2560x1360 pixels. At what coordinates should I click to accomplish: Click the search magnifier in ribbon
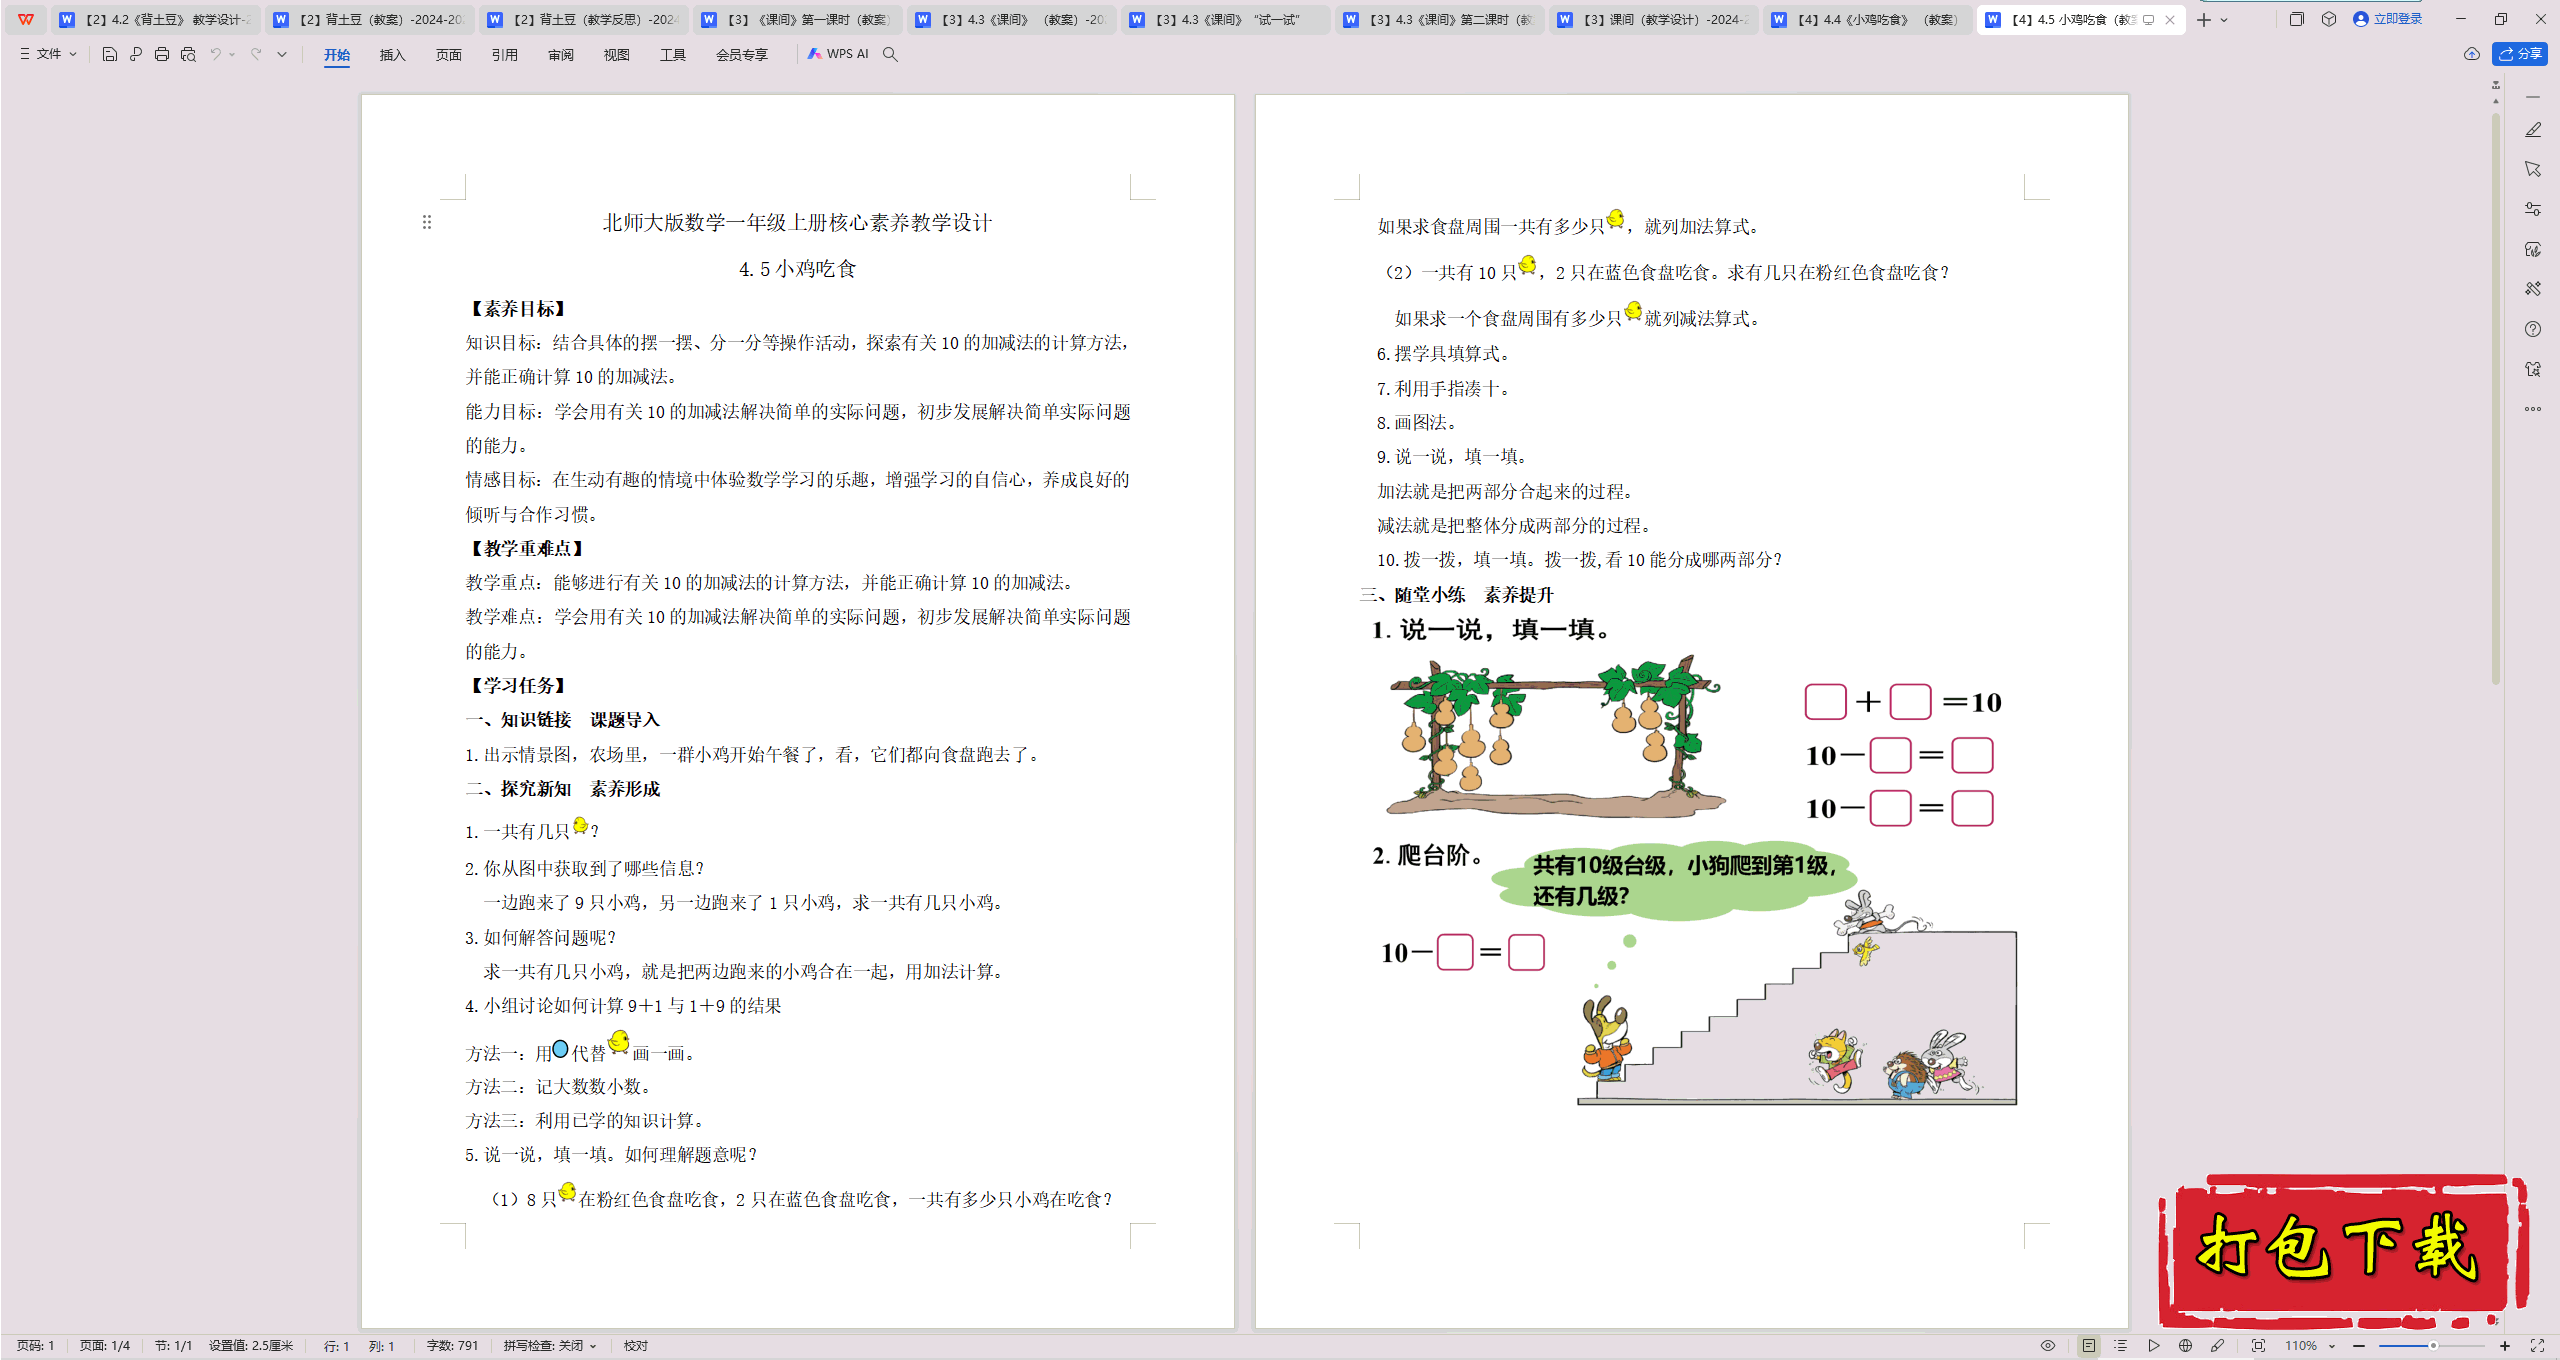(890, 54)
